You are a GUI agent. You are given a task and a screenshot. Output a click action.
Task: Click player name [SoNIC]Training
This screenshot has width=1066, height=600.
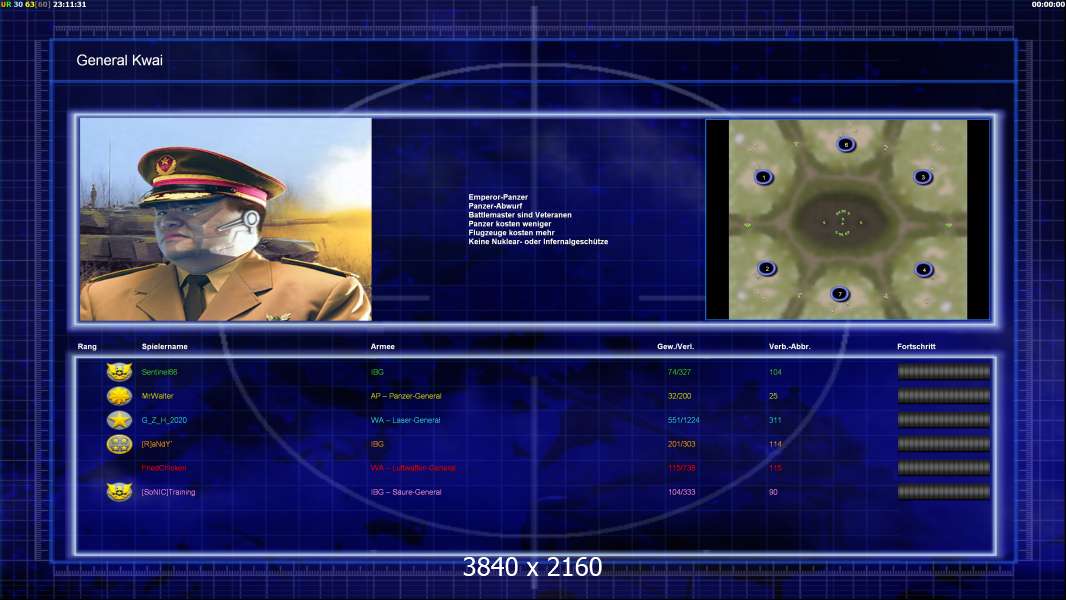(x=168, y=492)
